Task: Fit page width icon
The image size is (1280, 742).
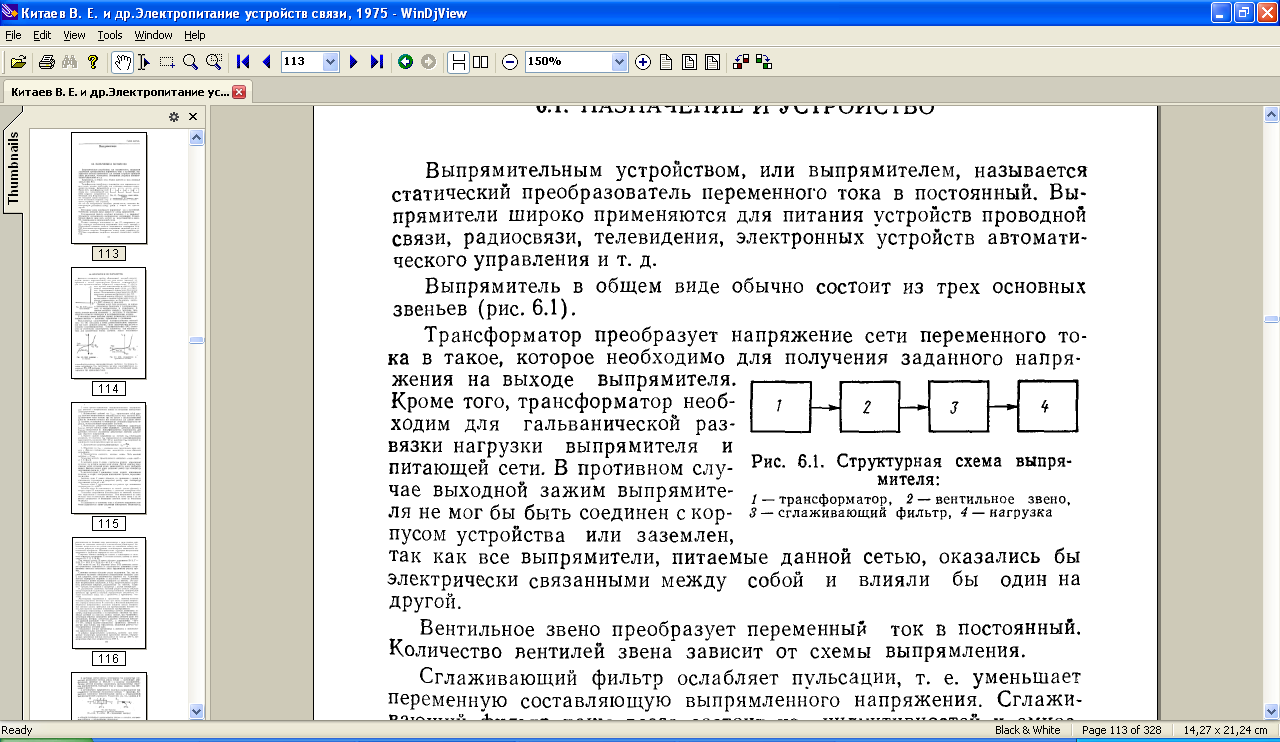Action: click(712, 62)
